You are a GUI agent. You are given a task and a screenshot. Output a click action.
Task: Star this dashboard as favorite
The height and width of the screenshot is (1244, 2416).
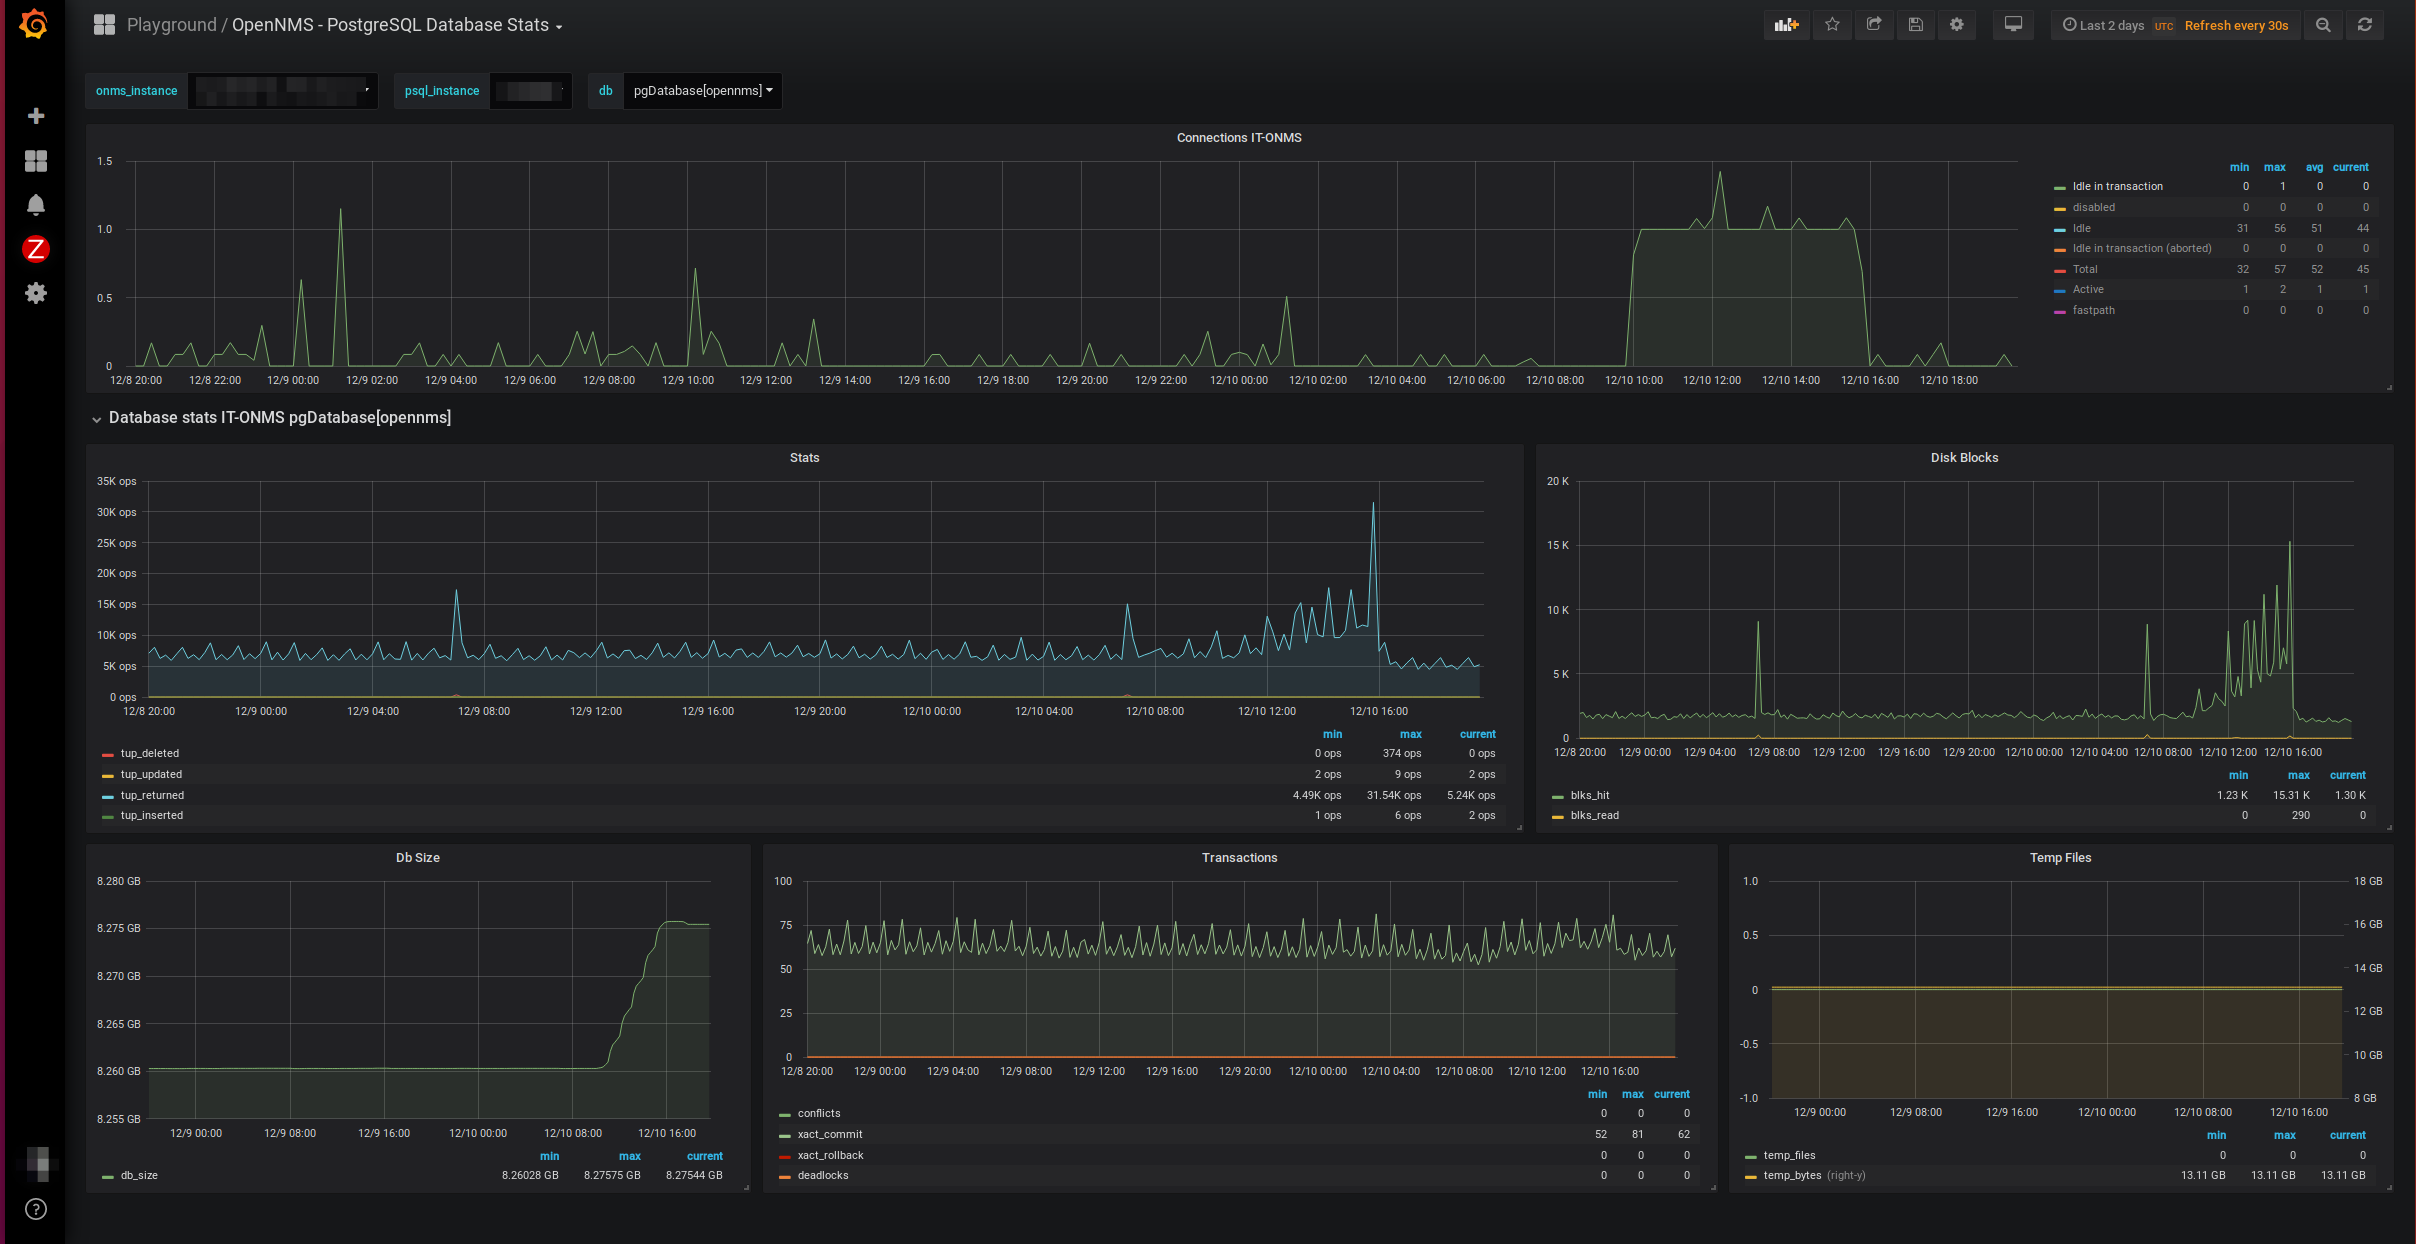click(1832, 25)
